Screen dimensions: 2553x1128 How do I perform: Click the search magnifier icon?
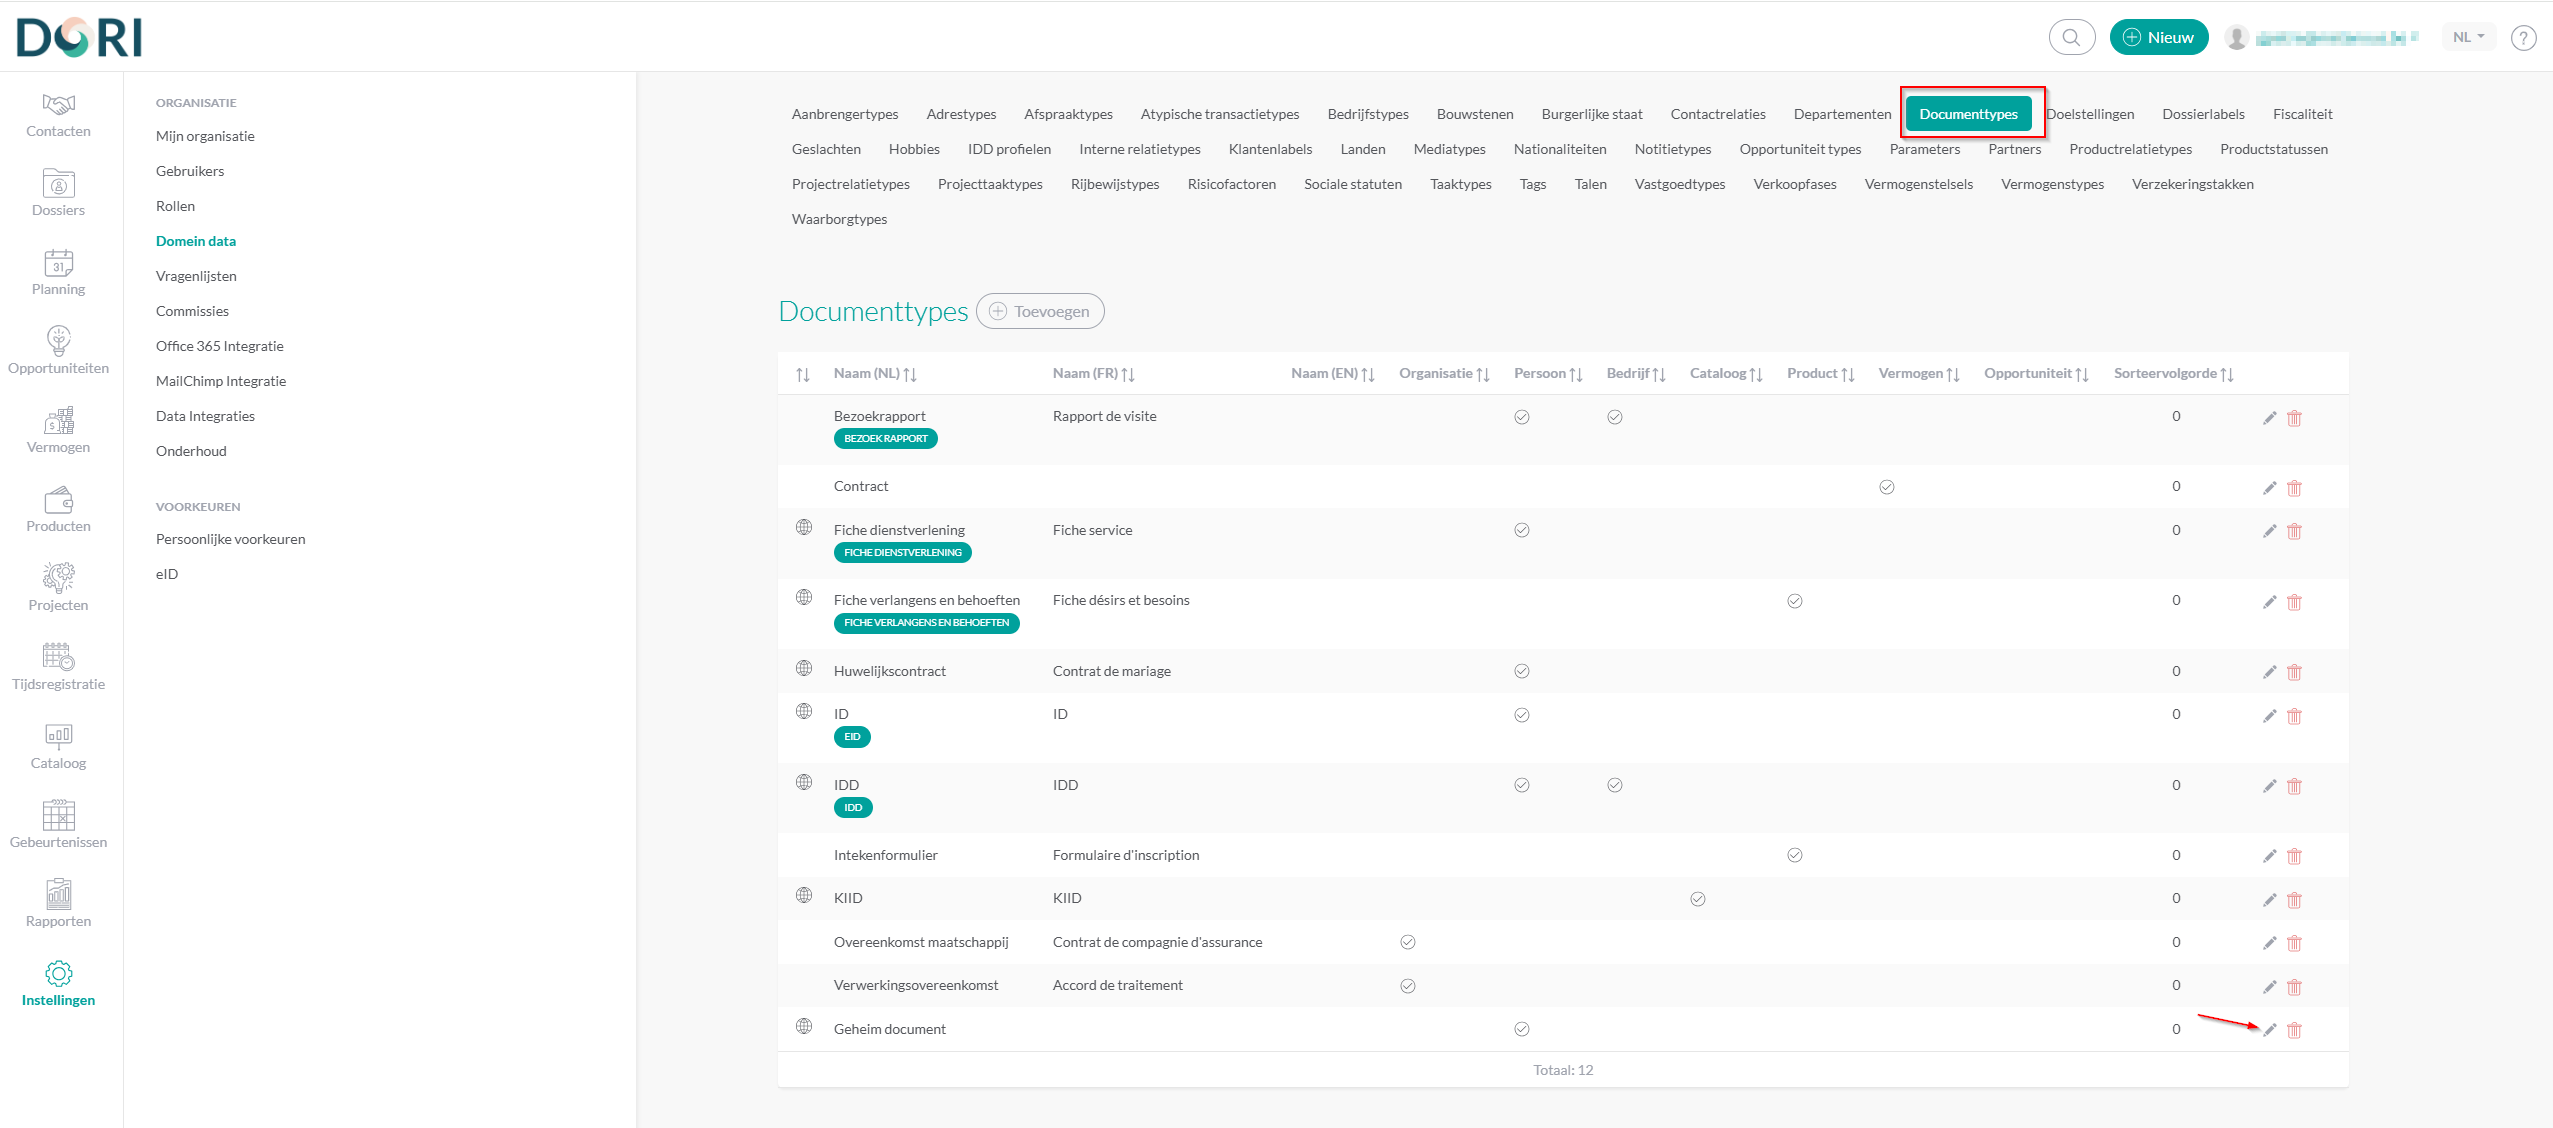point(2071,38)
